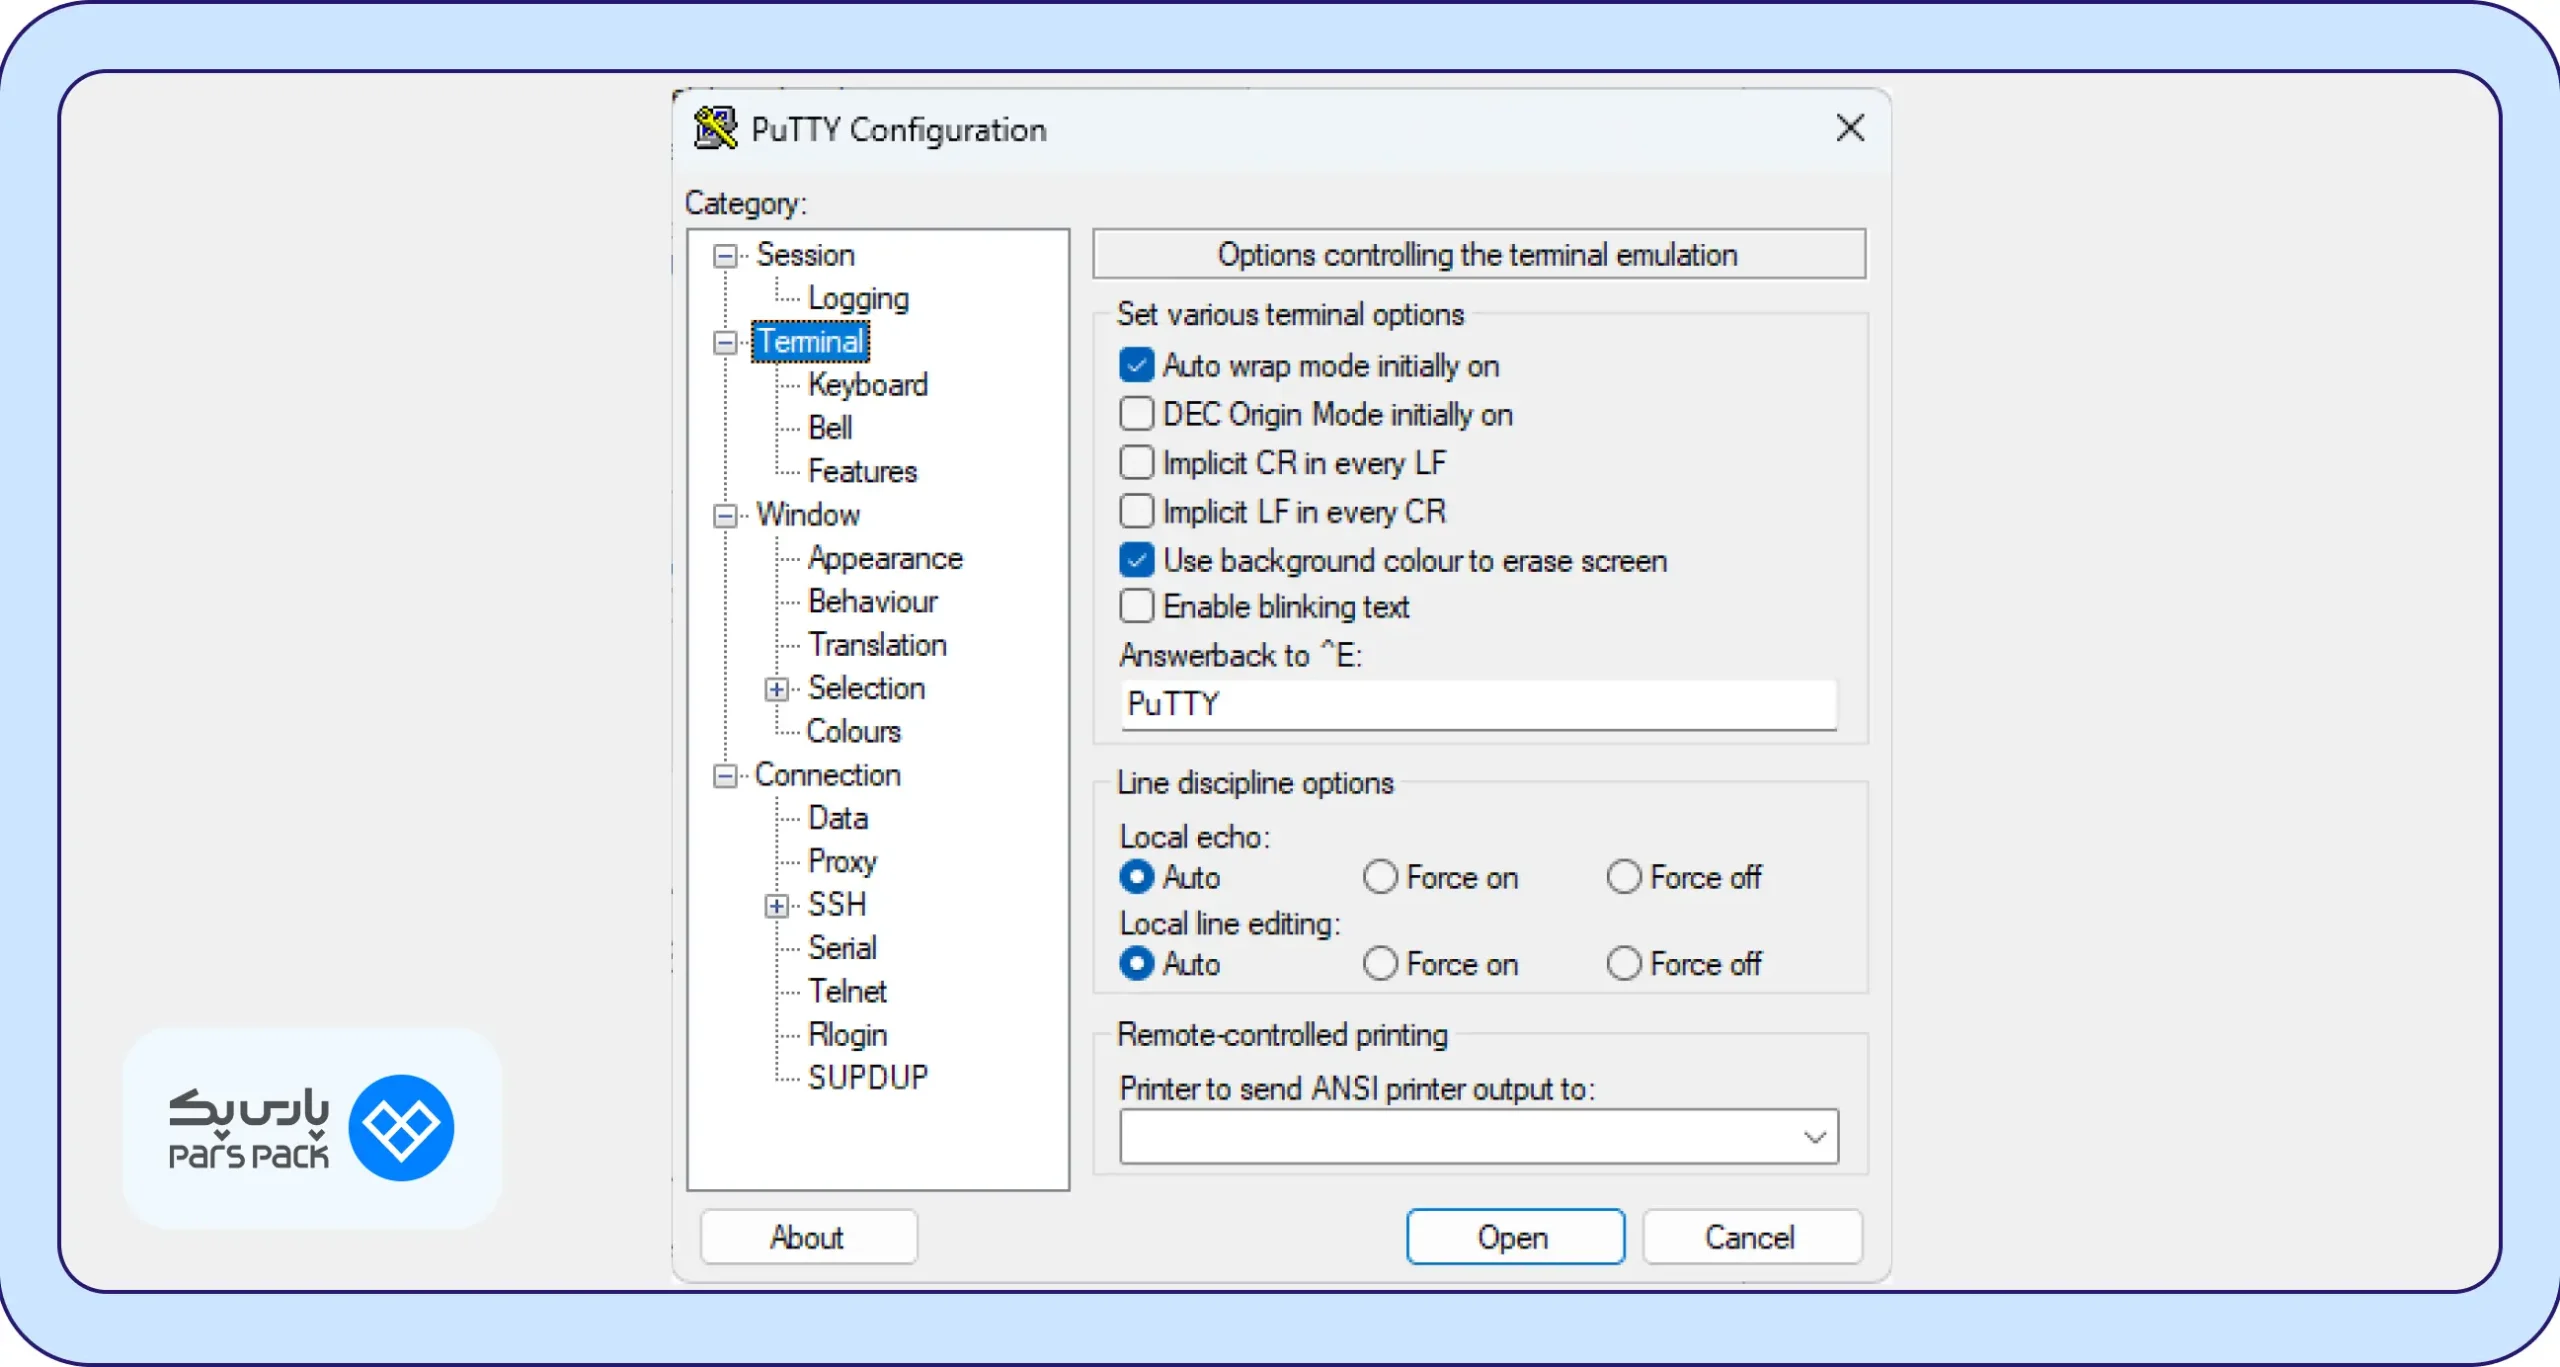Open the Window category
This screenshot has width=2560, height=1367.
808,515
